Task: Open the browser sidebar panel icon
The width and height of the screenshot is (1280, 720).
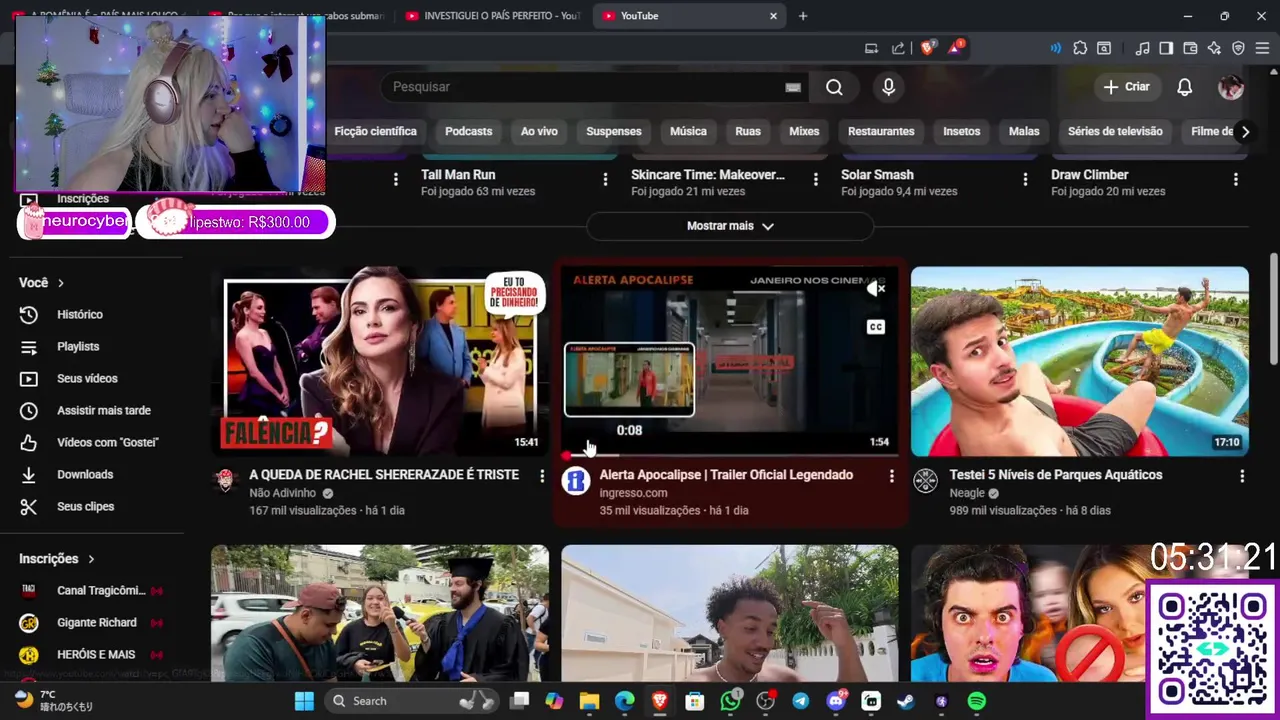Action: [x=1166, y=48]
